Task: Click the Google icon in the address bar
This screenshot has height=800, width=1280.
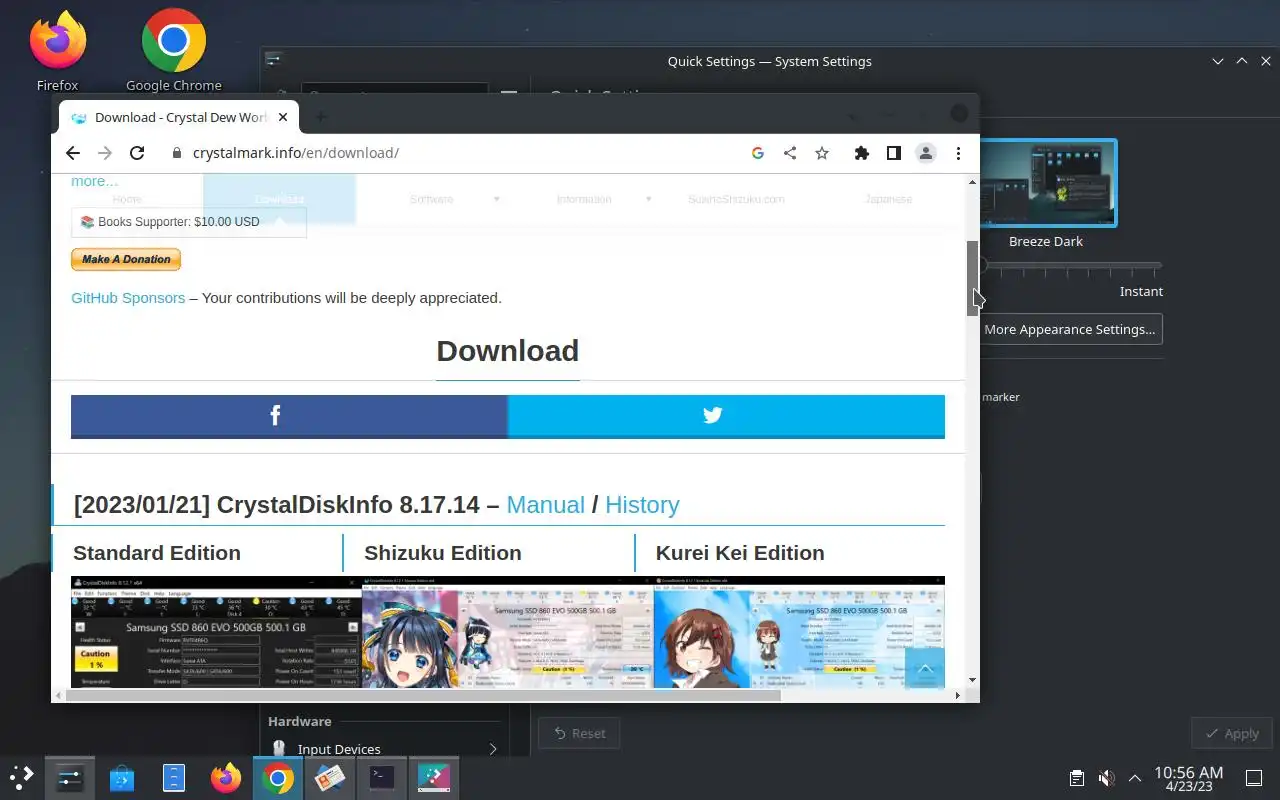Action: tap(757, 153)
